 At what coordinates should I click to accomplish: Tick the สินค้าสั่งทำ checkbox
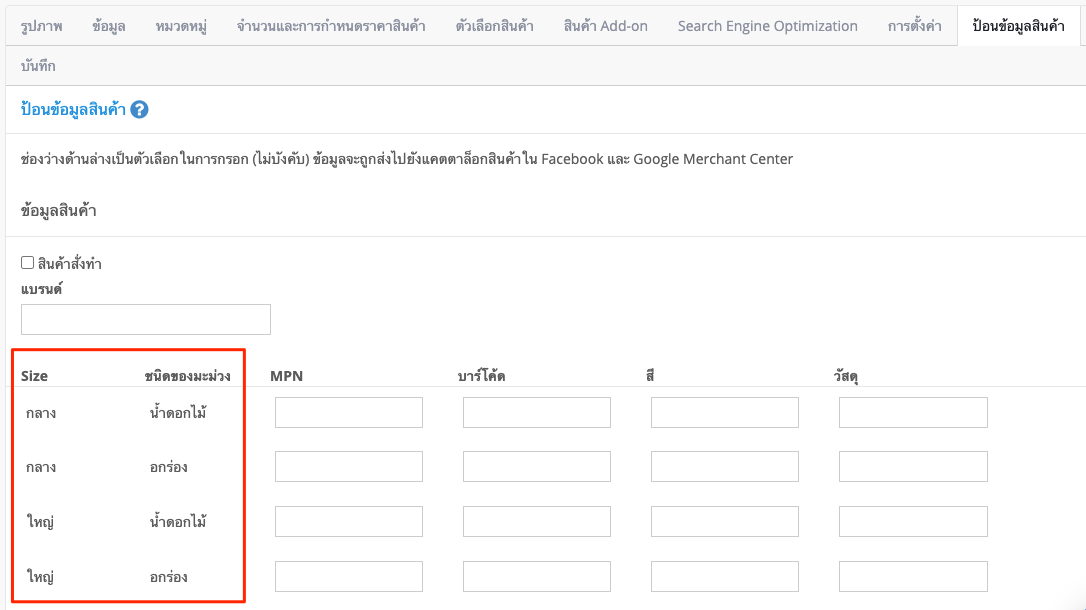(x=28, y=262)
